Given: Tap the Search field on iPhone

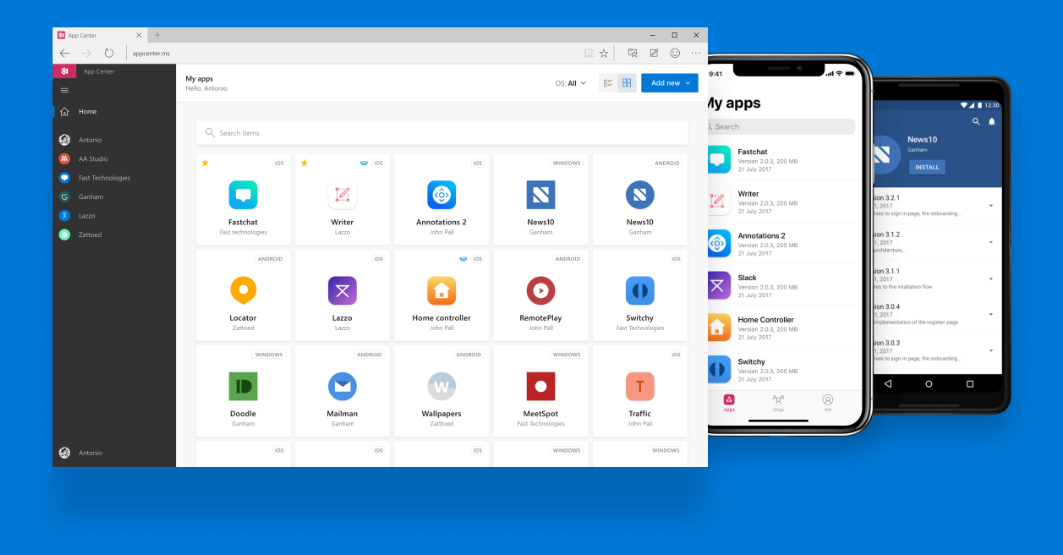Looking at the screenshot, I should [x=780, y=127].
